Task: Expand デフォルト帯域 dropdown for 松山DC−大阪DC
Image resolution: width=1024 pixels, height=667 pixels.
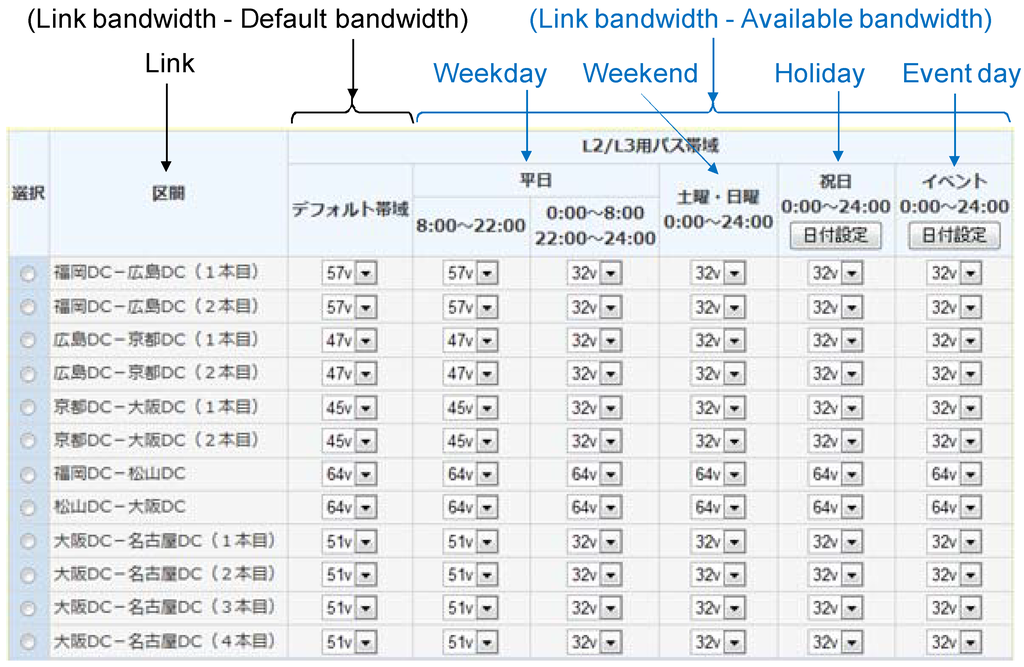Action: 349,508
